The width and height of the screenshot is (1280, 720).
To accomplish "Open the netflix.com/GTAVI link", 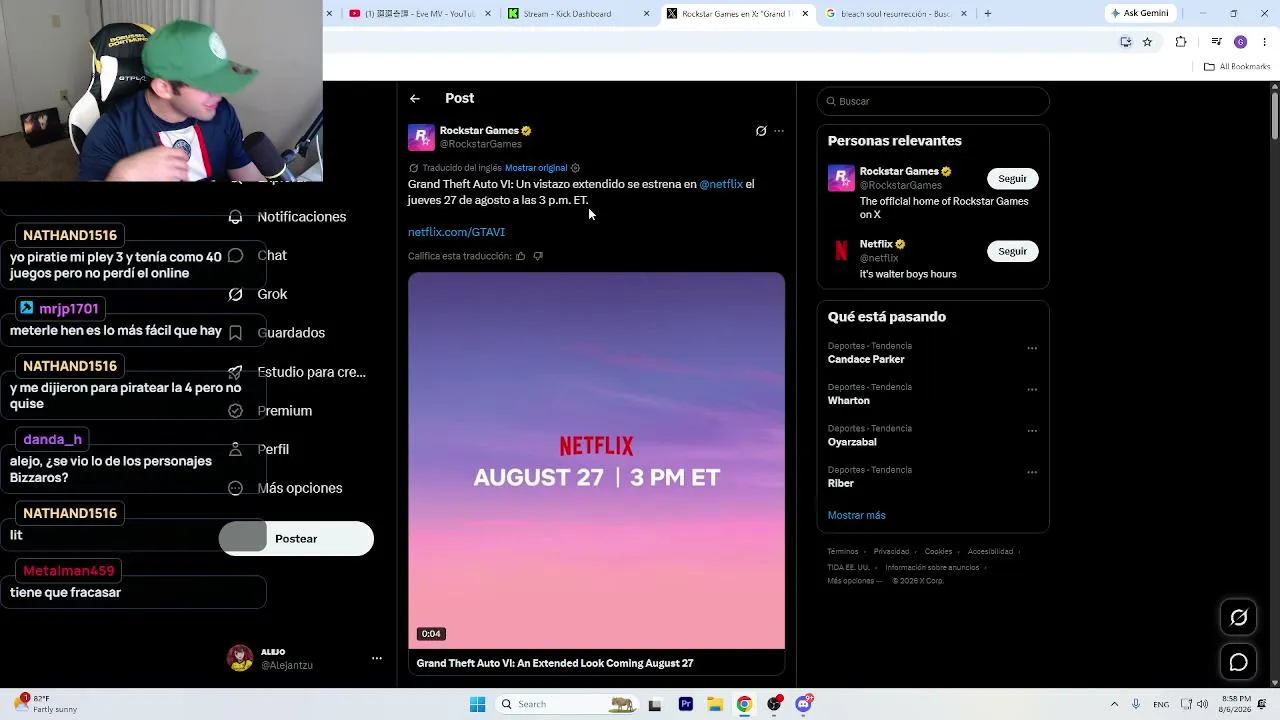I will [456, 232].
